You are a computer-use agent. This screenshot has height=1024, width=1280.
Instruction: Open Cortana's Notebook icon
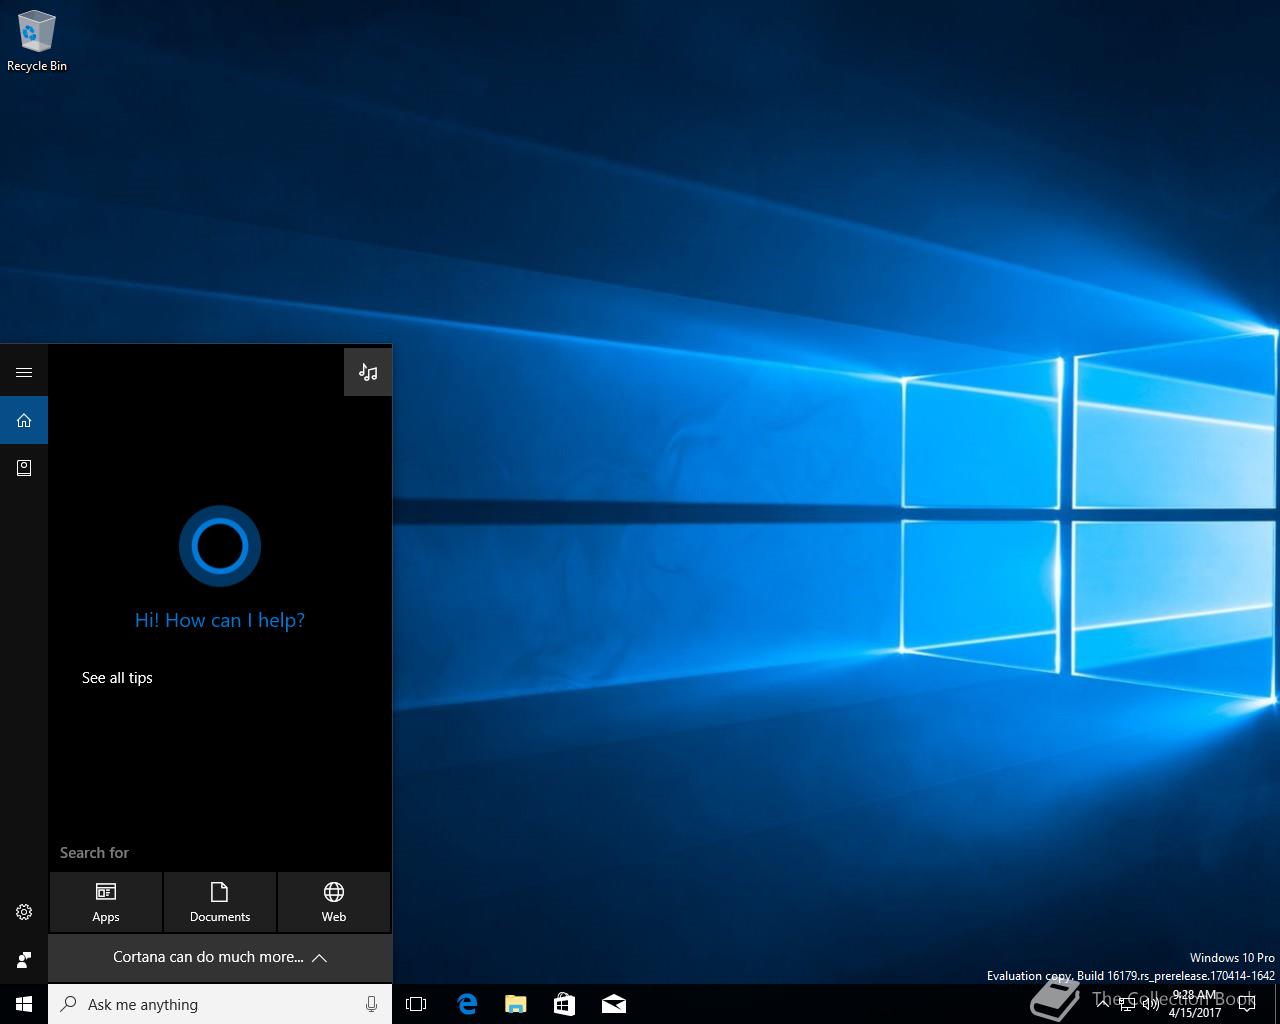pos(24,467)
